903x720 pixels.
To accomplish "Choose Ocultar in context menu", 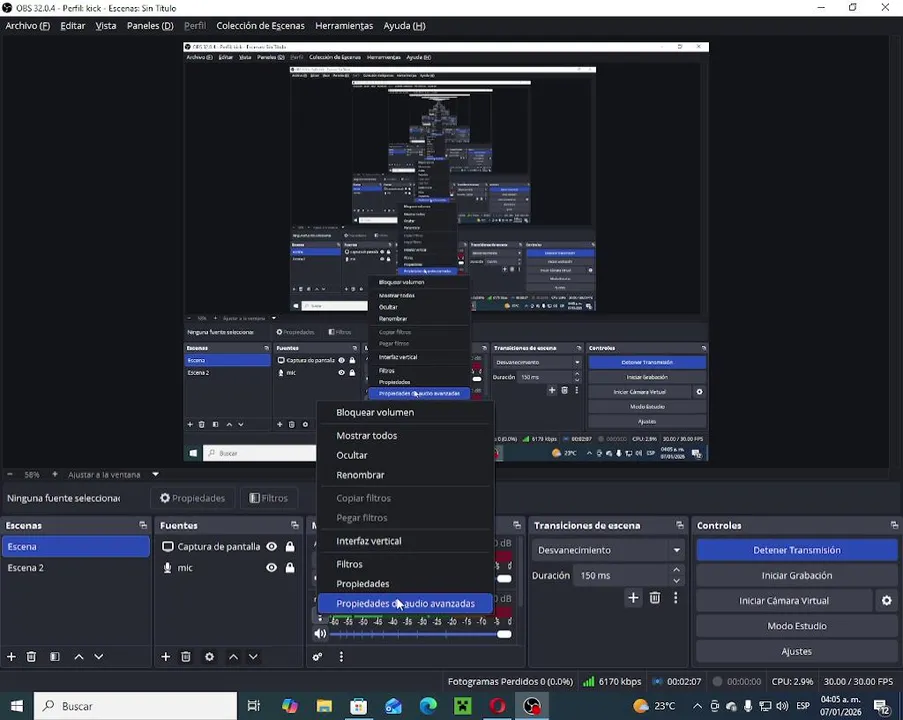I will 405,455.
